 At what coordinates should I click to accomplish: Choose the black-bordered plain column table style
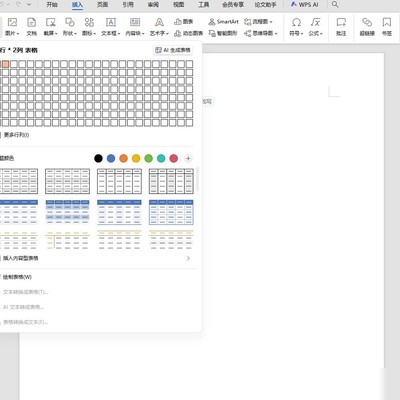[x=119, y=181]
